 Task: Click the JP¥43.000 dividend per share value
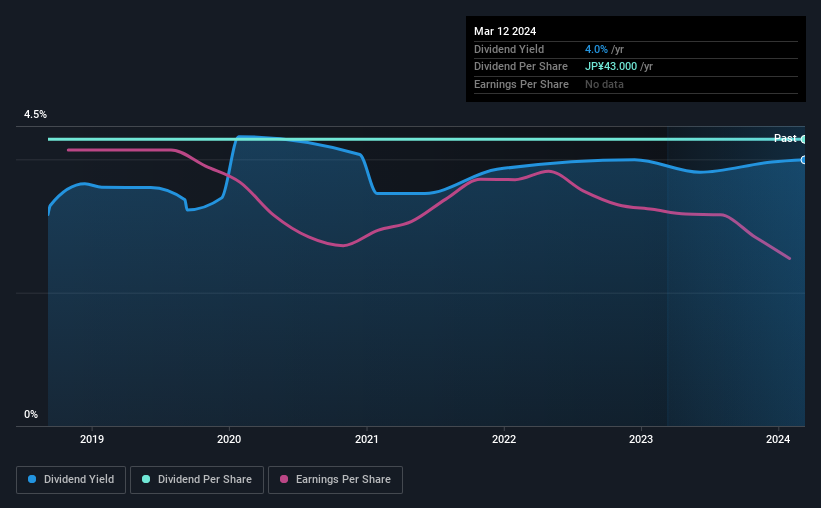coord(611,67)
